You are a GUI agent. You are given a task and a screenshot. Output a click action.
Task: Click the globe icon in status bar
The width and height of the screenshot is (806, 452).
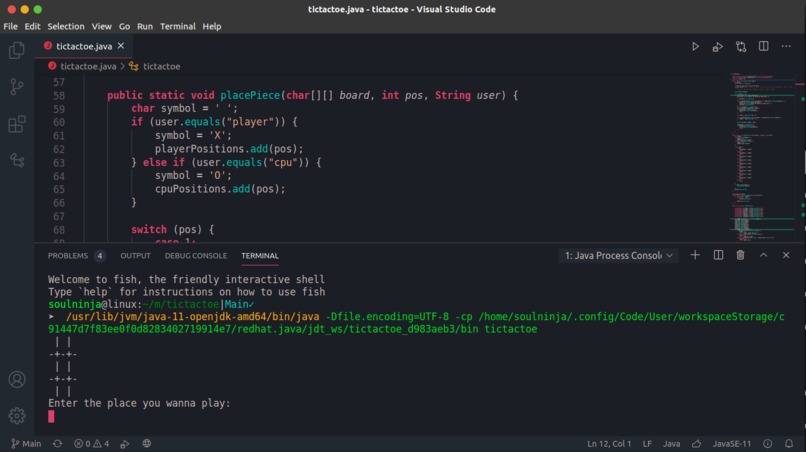(x=146, y=443)
